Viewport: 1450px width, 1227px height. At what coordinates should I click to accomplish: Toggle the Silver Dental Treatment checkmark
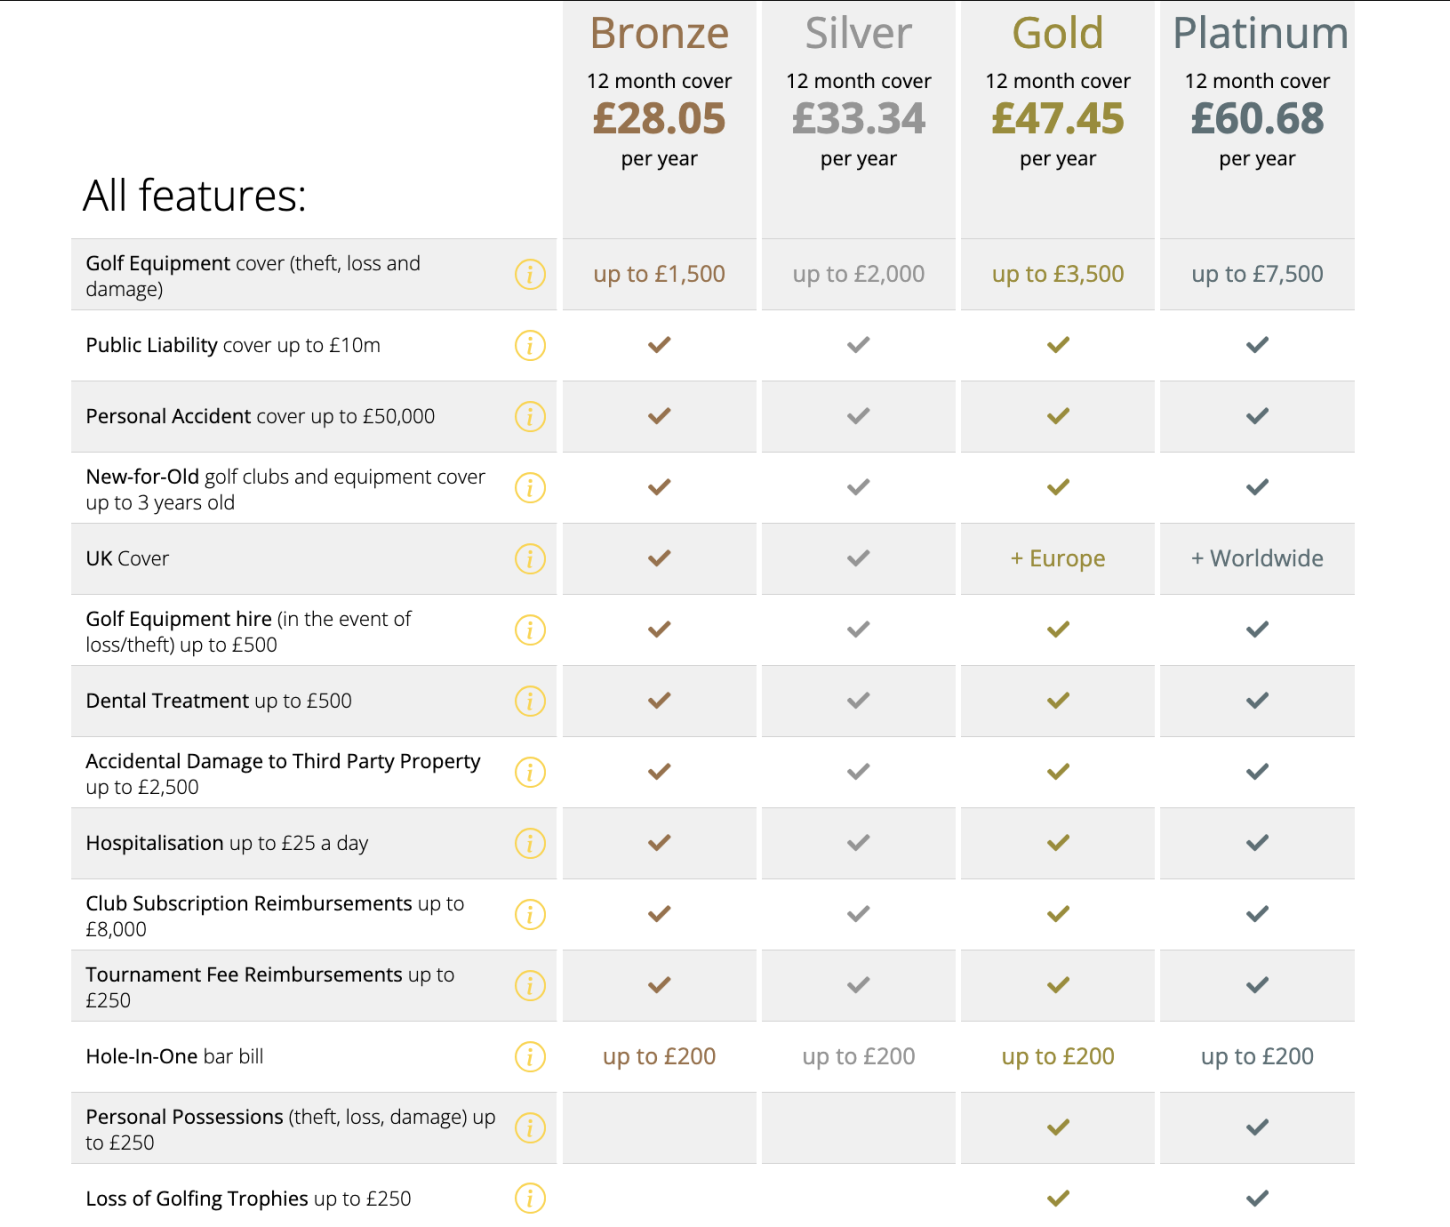click(857, 701)
